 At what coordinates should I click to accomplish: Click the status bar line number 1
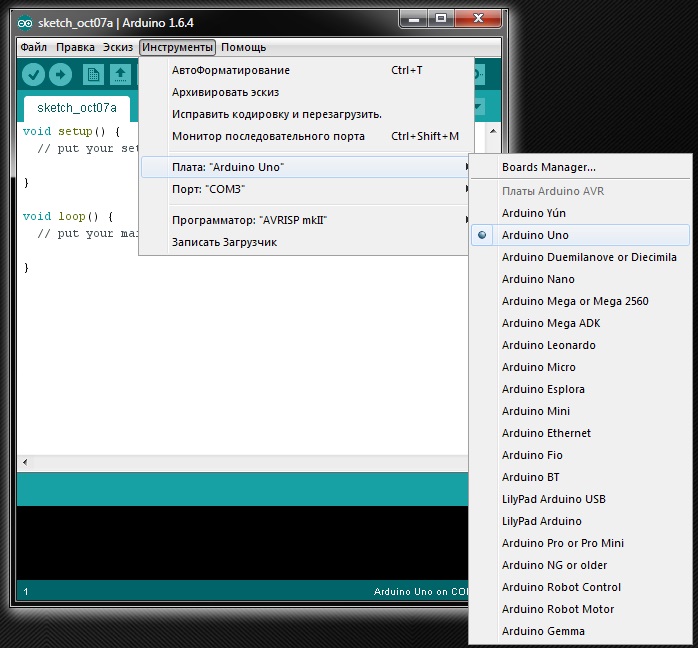pyautogui.click(x=26, y=592)
